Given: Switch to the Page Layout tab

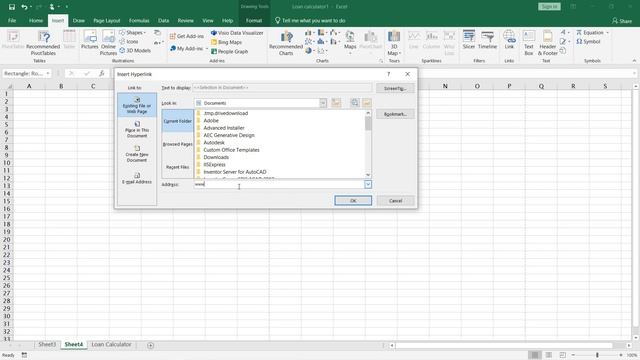Looking at the screenshot, I should tap(107, 20).
